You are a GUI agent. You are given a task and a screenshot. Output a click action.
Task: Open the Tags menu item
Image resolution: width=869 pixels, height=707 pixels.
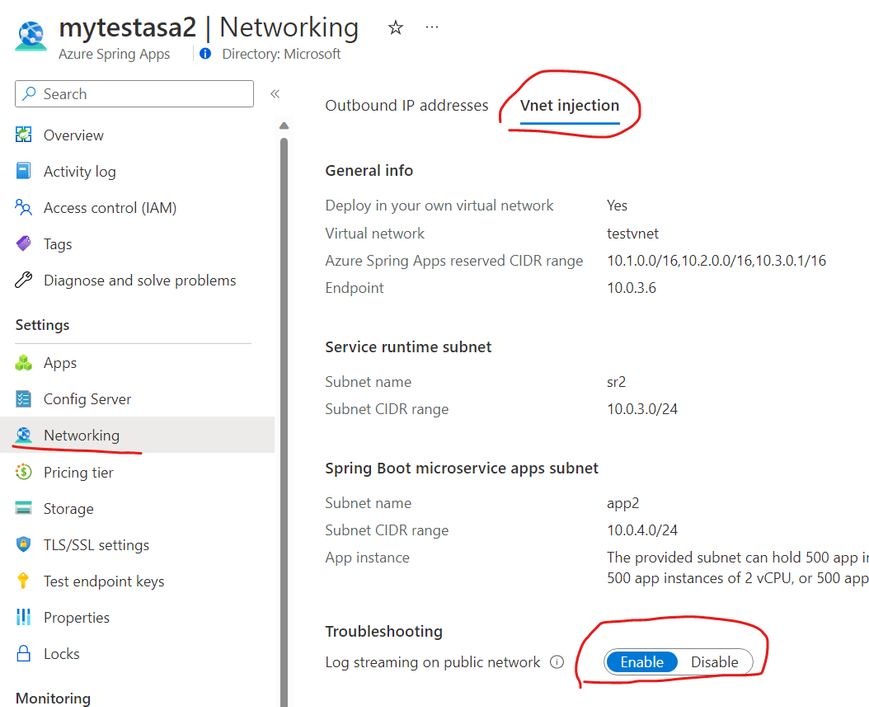58,244
